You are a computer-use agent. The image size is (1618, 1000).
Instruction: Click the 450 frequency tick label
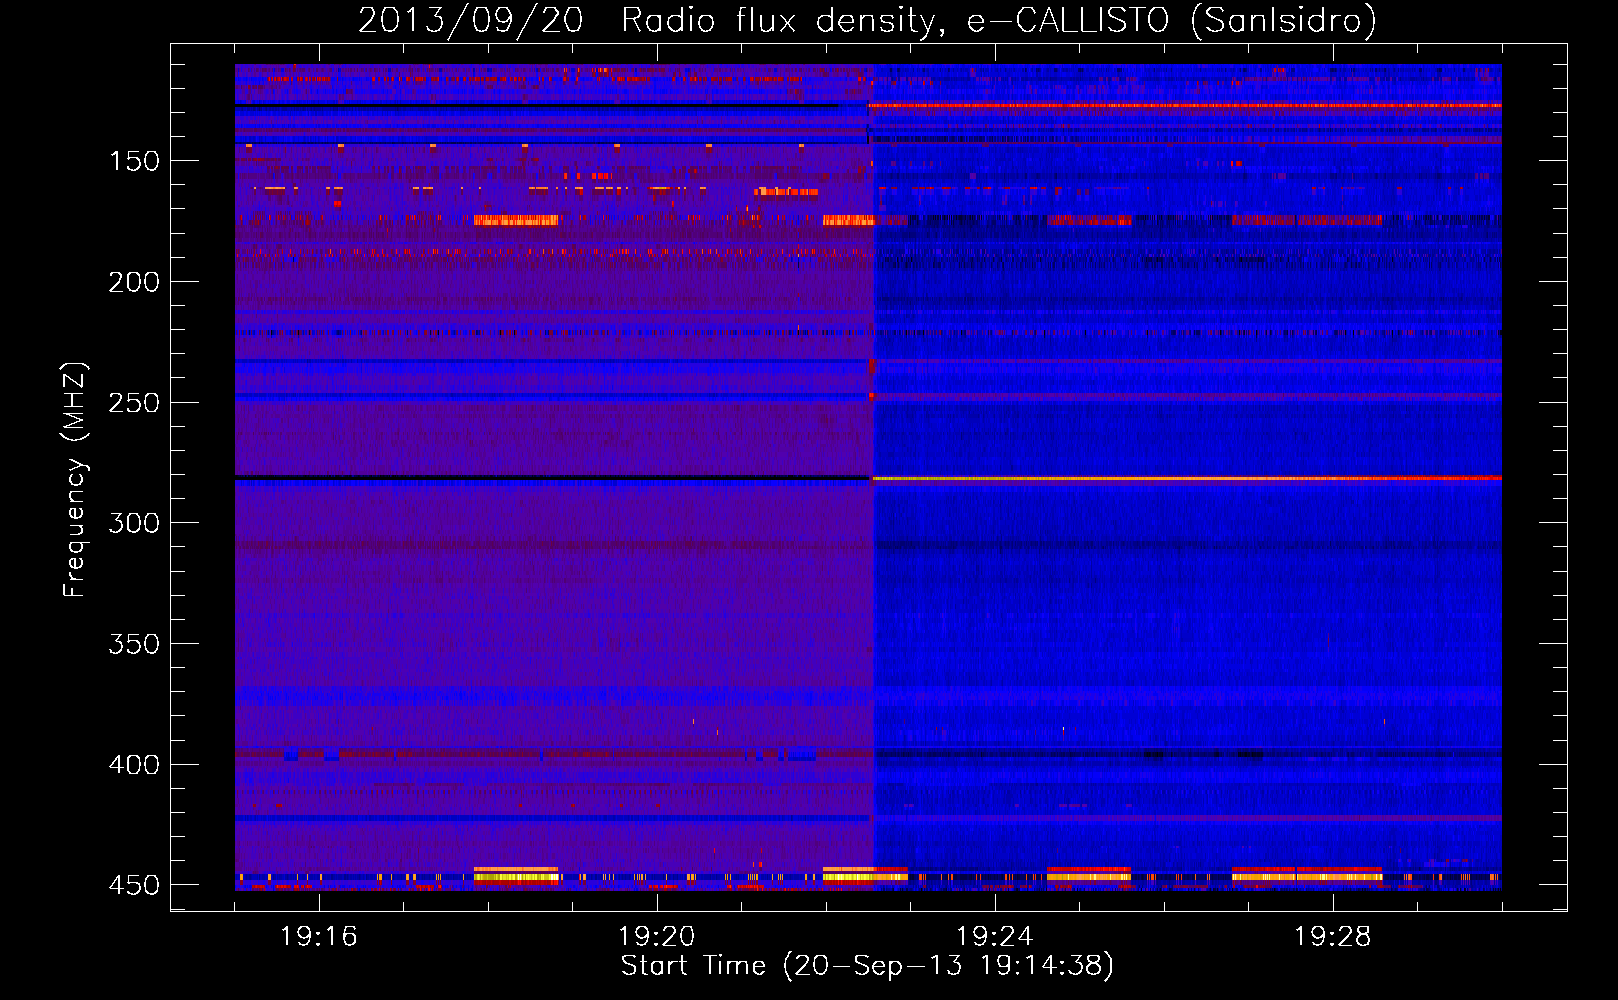point(134,886)
